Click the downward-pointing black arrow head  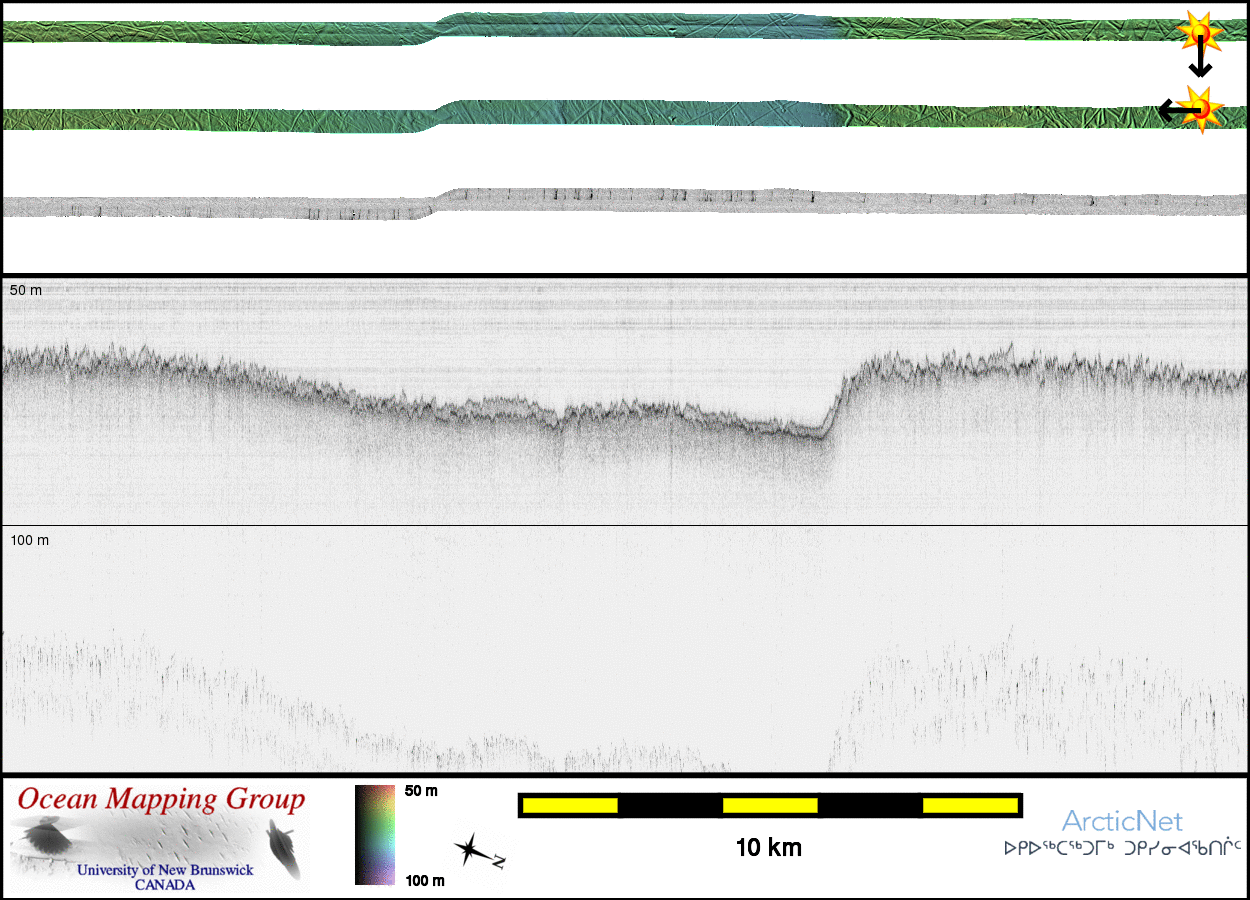(1200, 70)
